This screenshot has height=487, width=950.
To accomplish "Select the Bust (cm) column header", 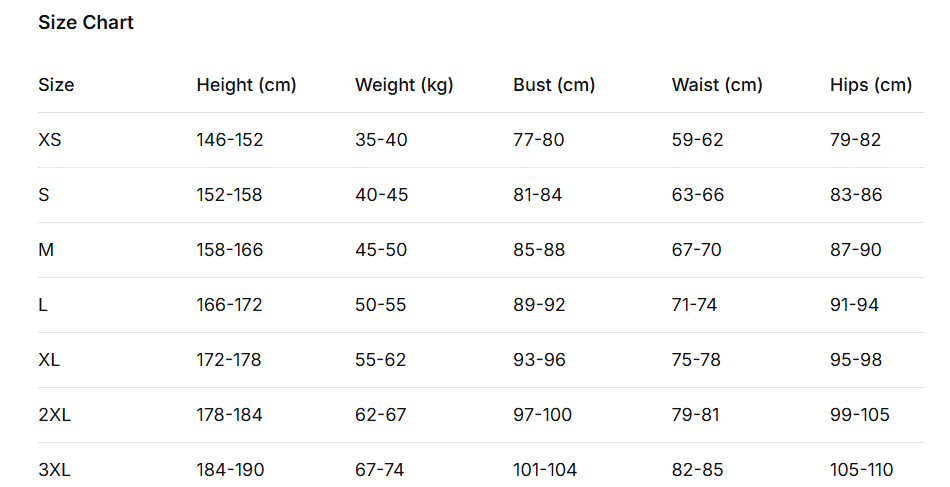I will point(554,85).
